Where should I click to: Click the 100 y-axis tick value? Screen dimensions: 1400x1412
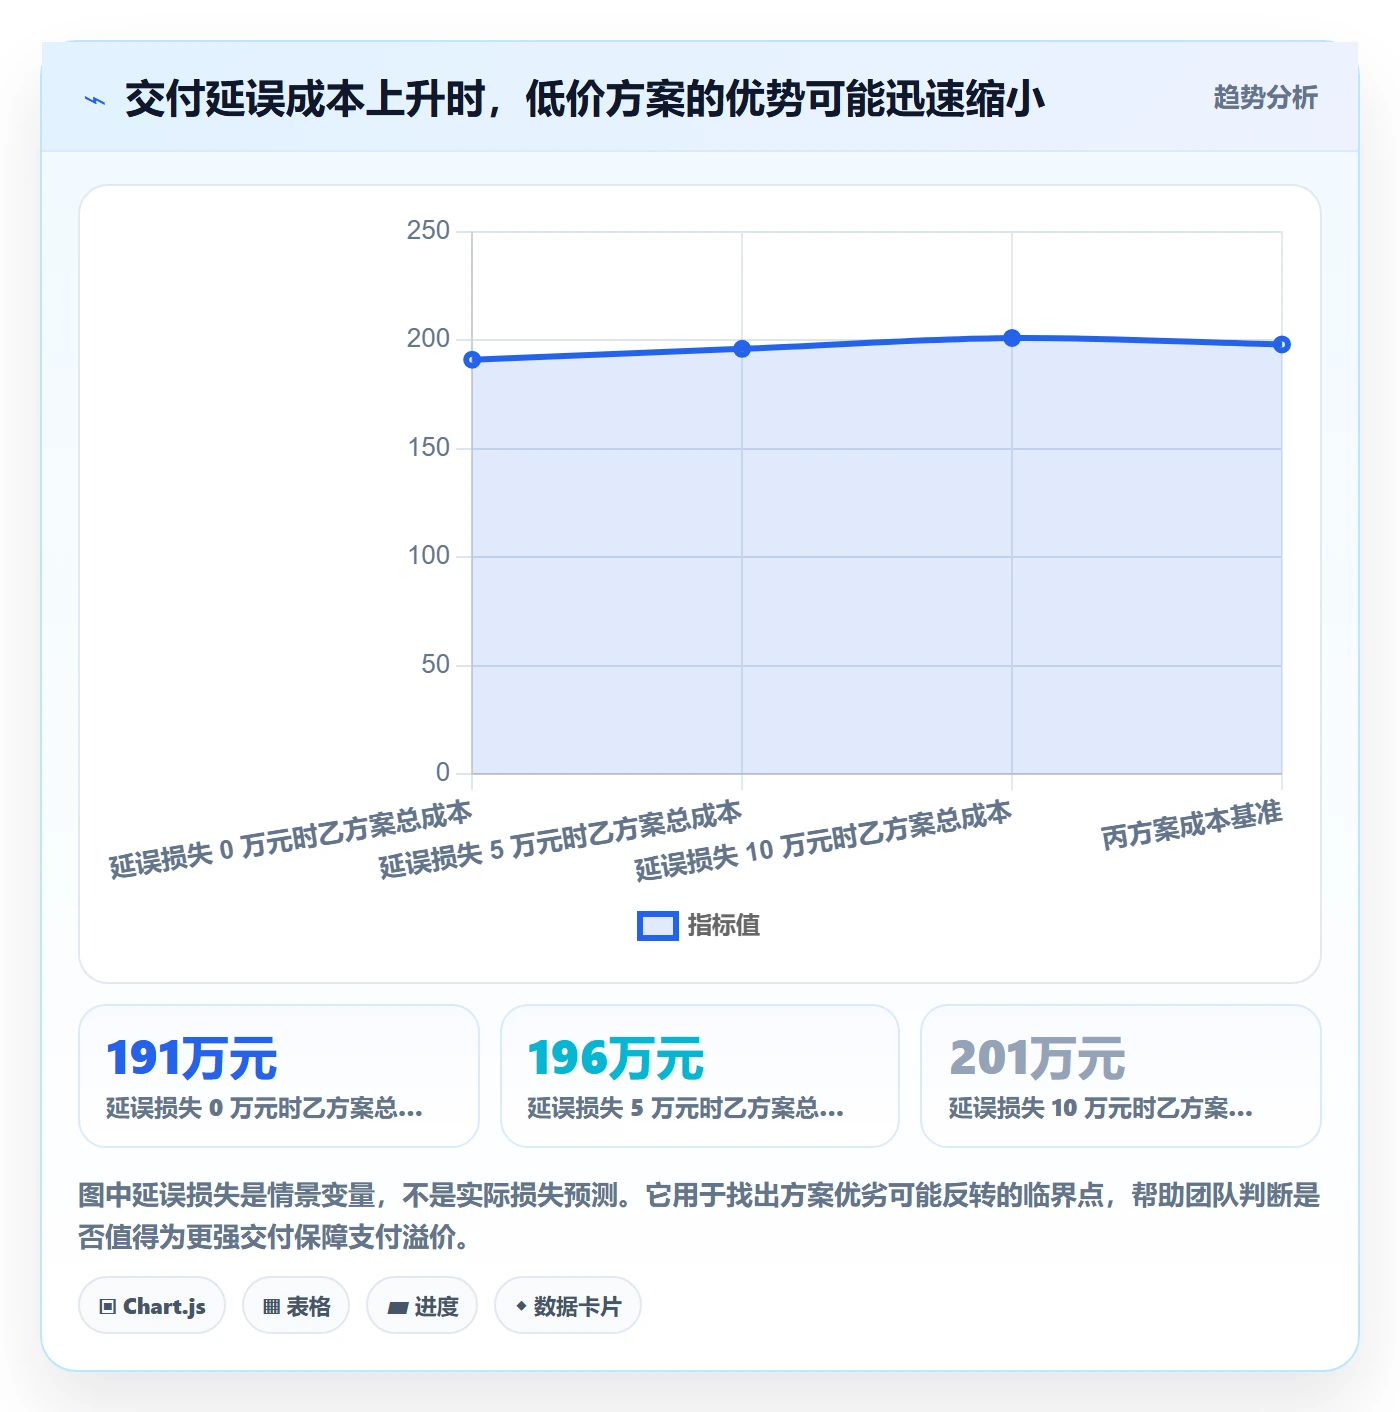428,556
